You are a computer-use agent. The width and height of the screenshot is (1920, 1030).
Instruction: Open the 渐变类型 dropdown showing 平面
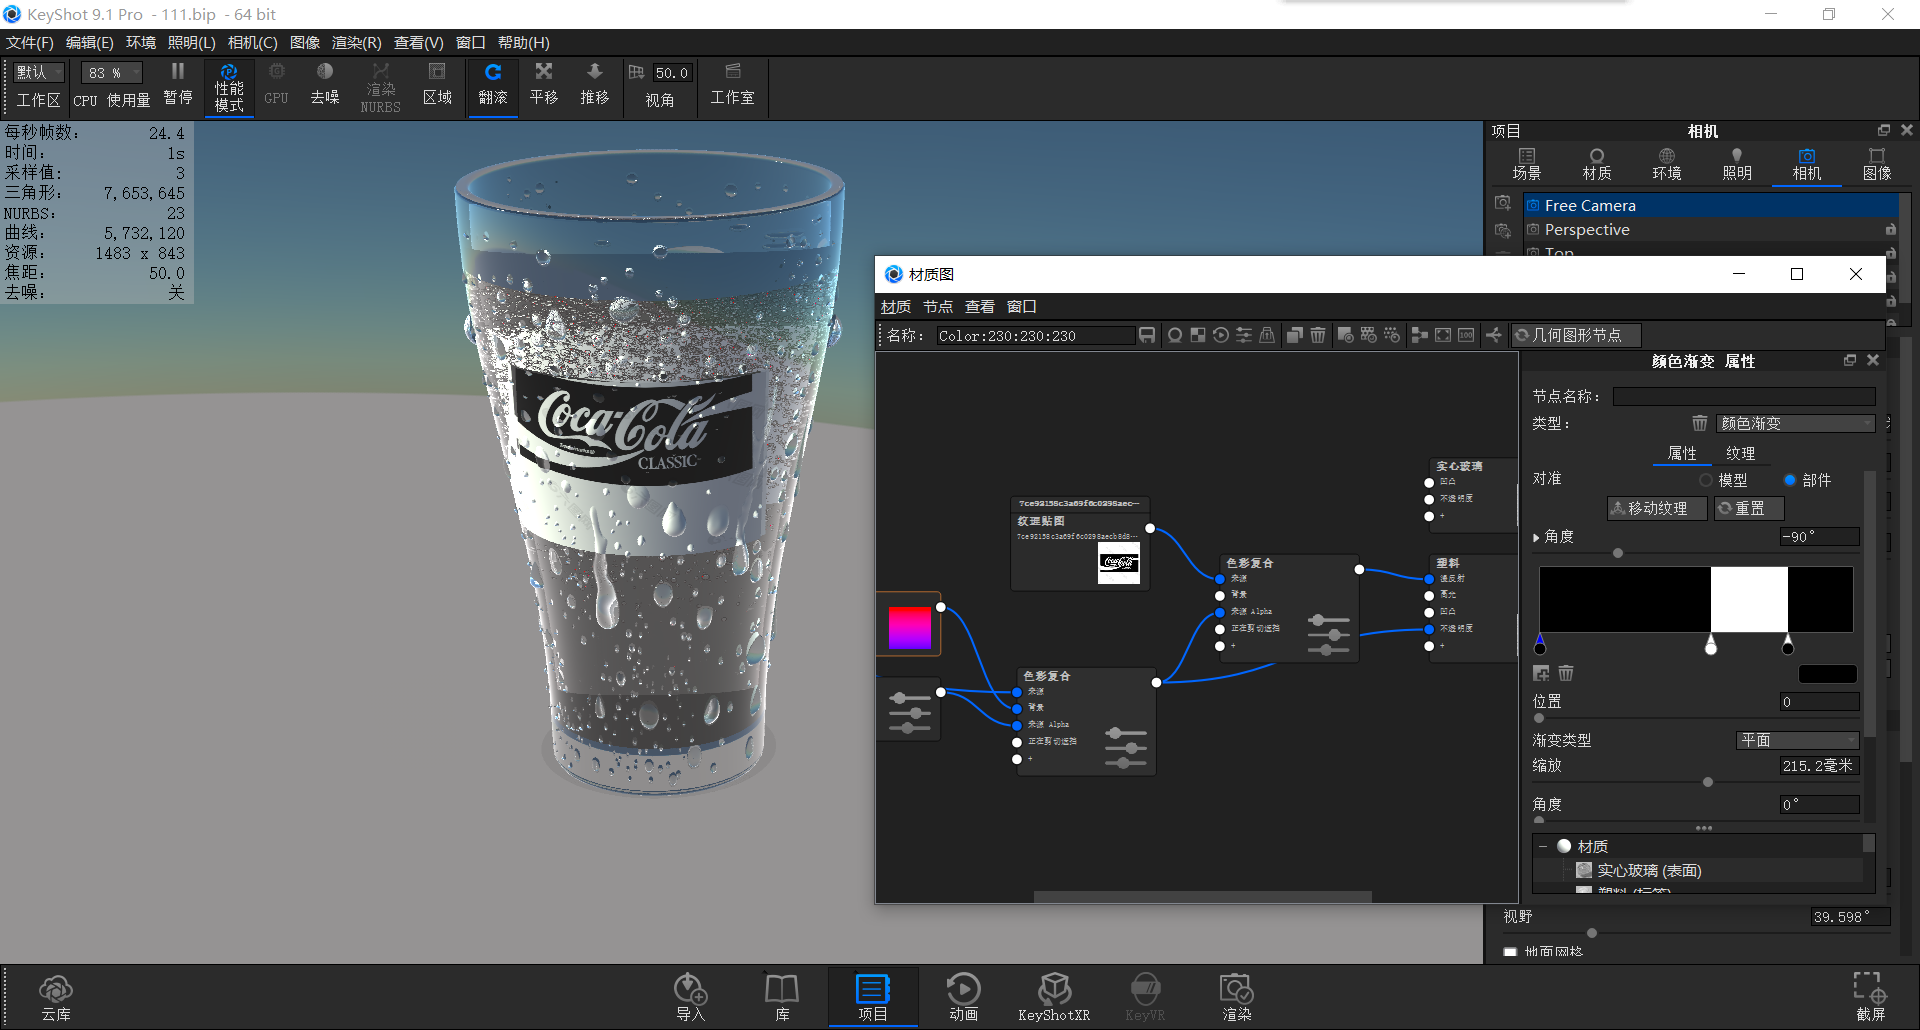(1797, 740)
